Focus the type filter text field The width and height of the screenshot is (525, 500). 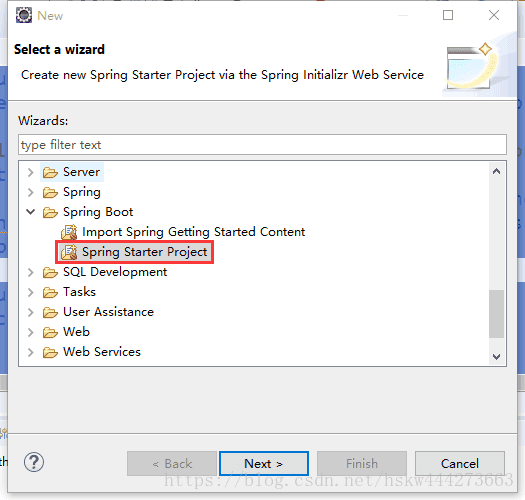[x=262, y=145]
